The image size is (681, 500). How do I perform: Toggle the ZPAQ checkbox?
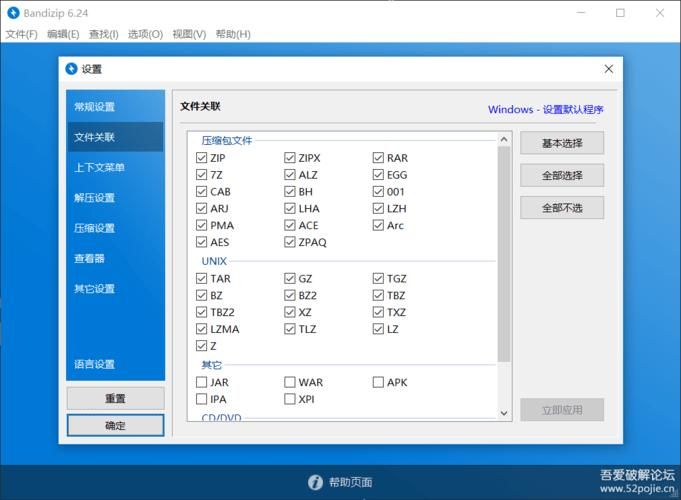pos(290,242)
